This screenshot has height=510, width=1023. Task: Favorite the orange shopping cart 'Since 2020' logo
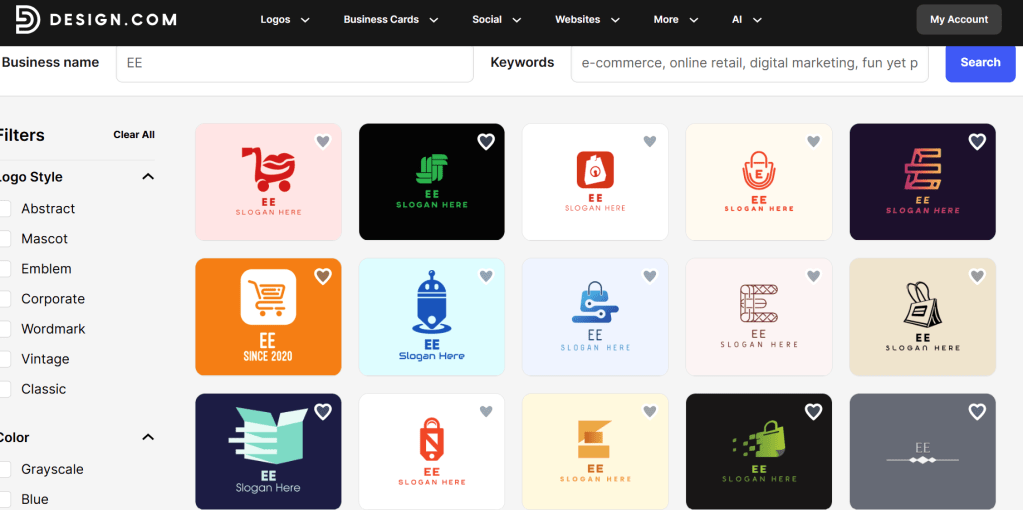(323, 276)
